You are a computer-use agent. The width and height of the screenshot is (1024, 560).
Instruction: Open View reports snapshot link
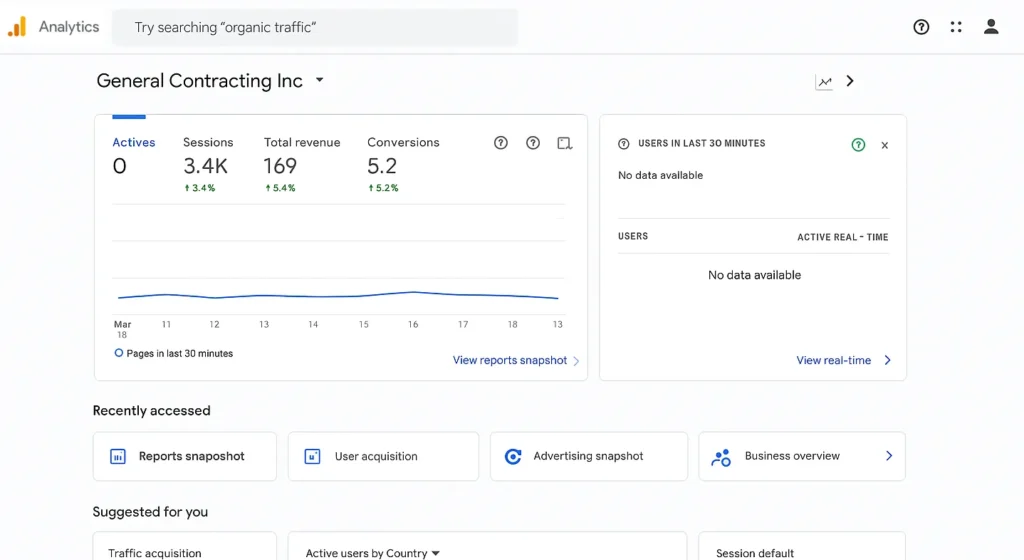pos(510,360)
